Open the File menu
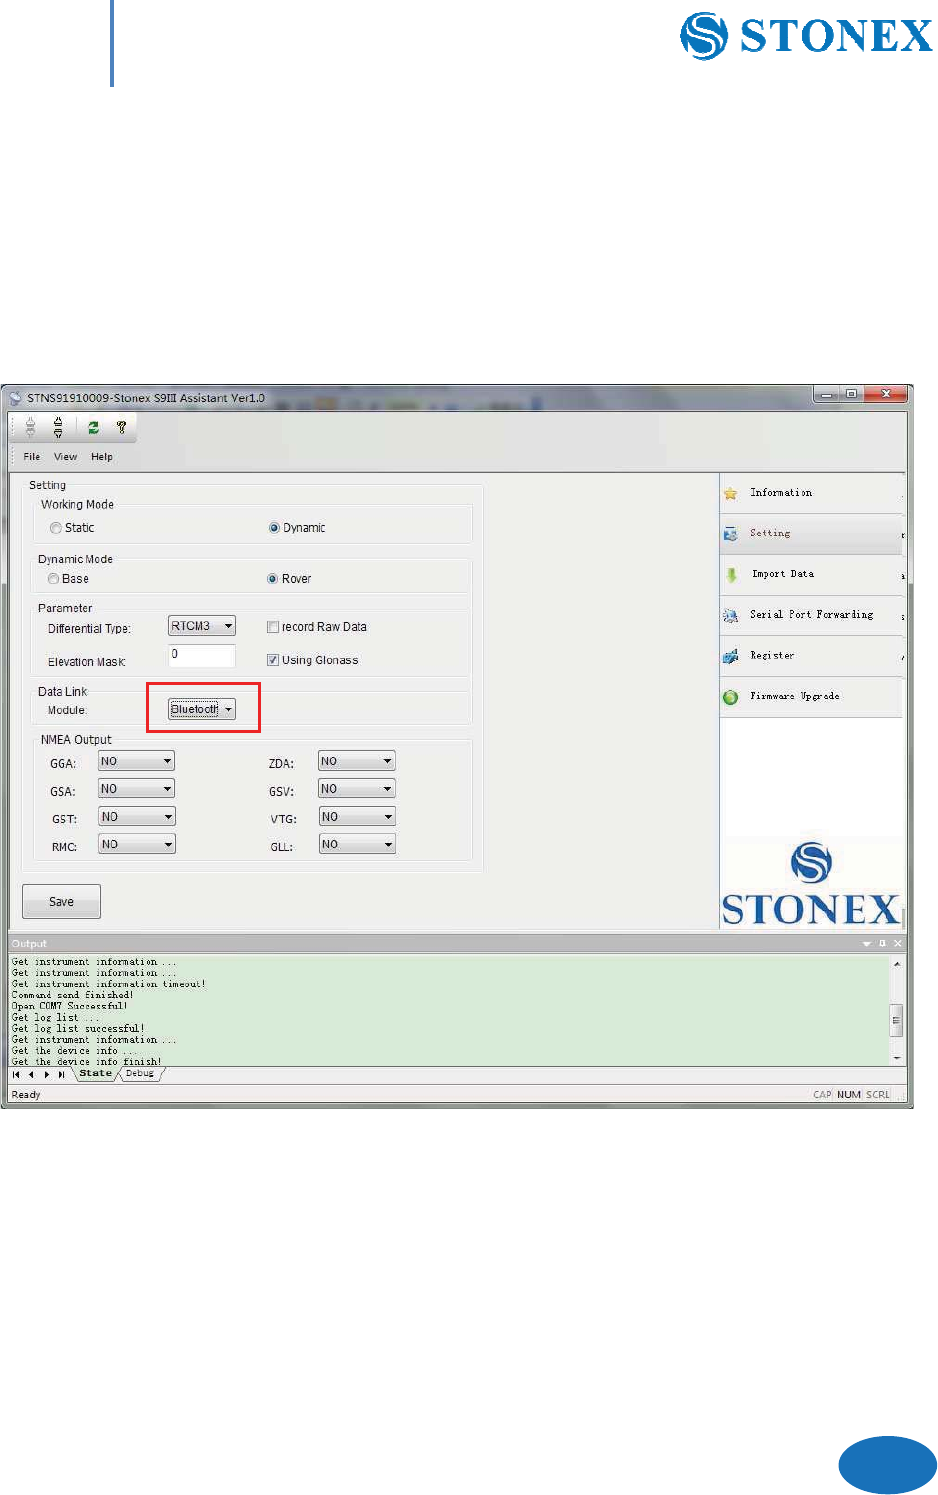 click(x=32, y=457)
